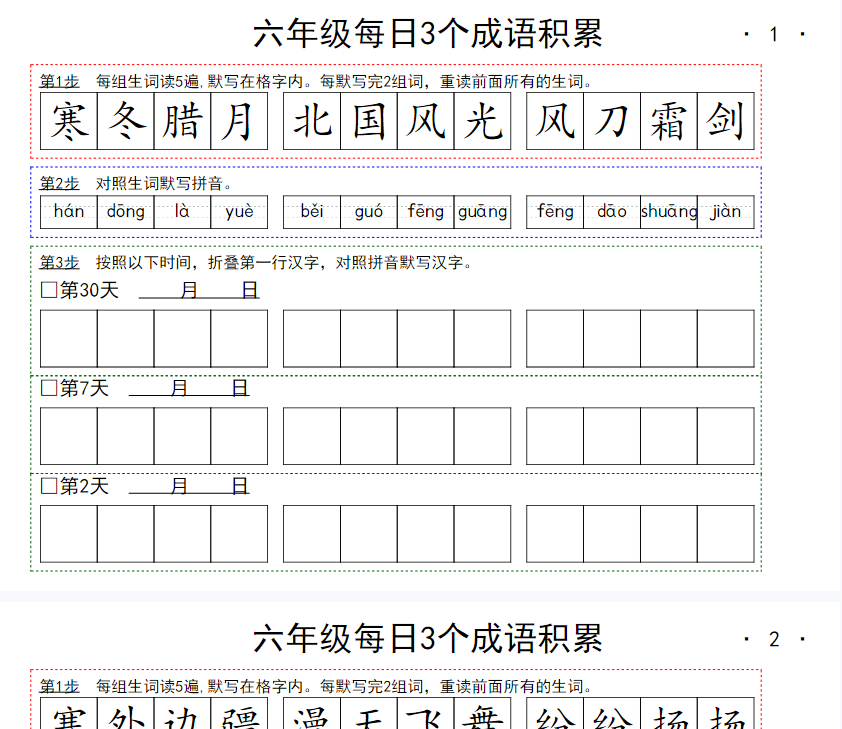Select the page 2 document title
The height and width of the screenshot is (729, 842).
click(x=427, y=638)
